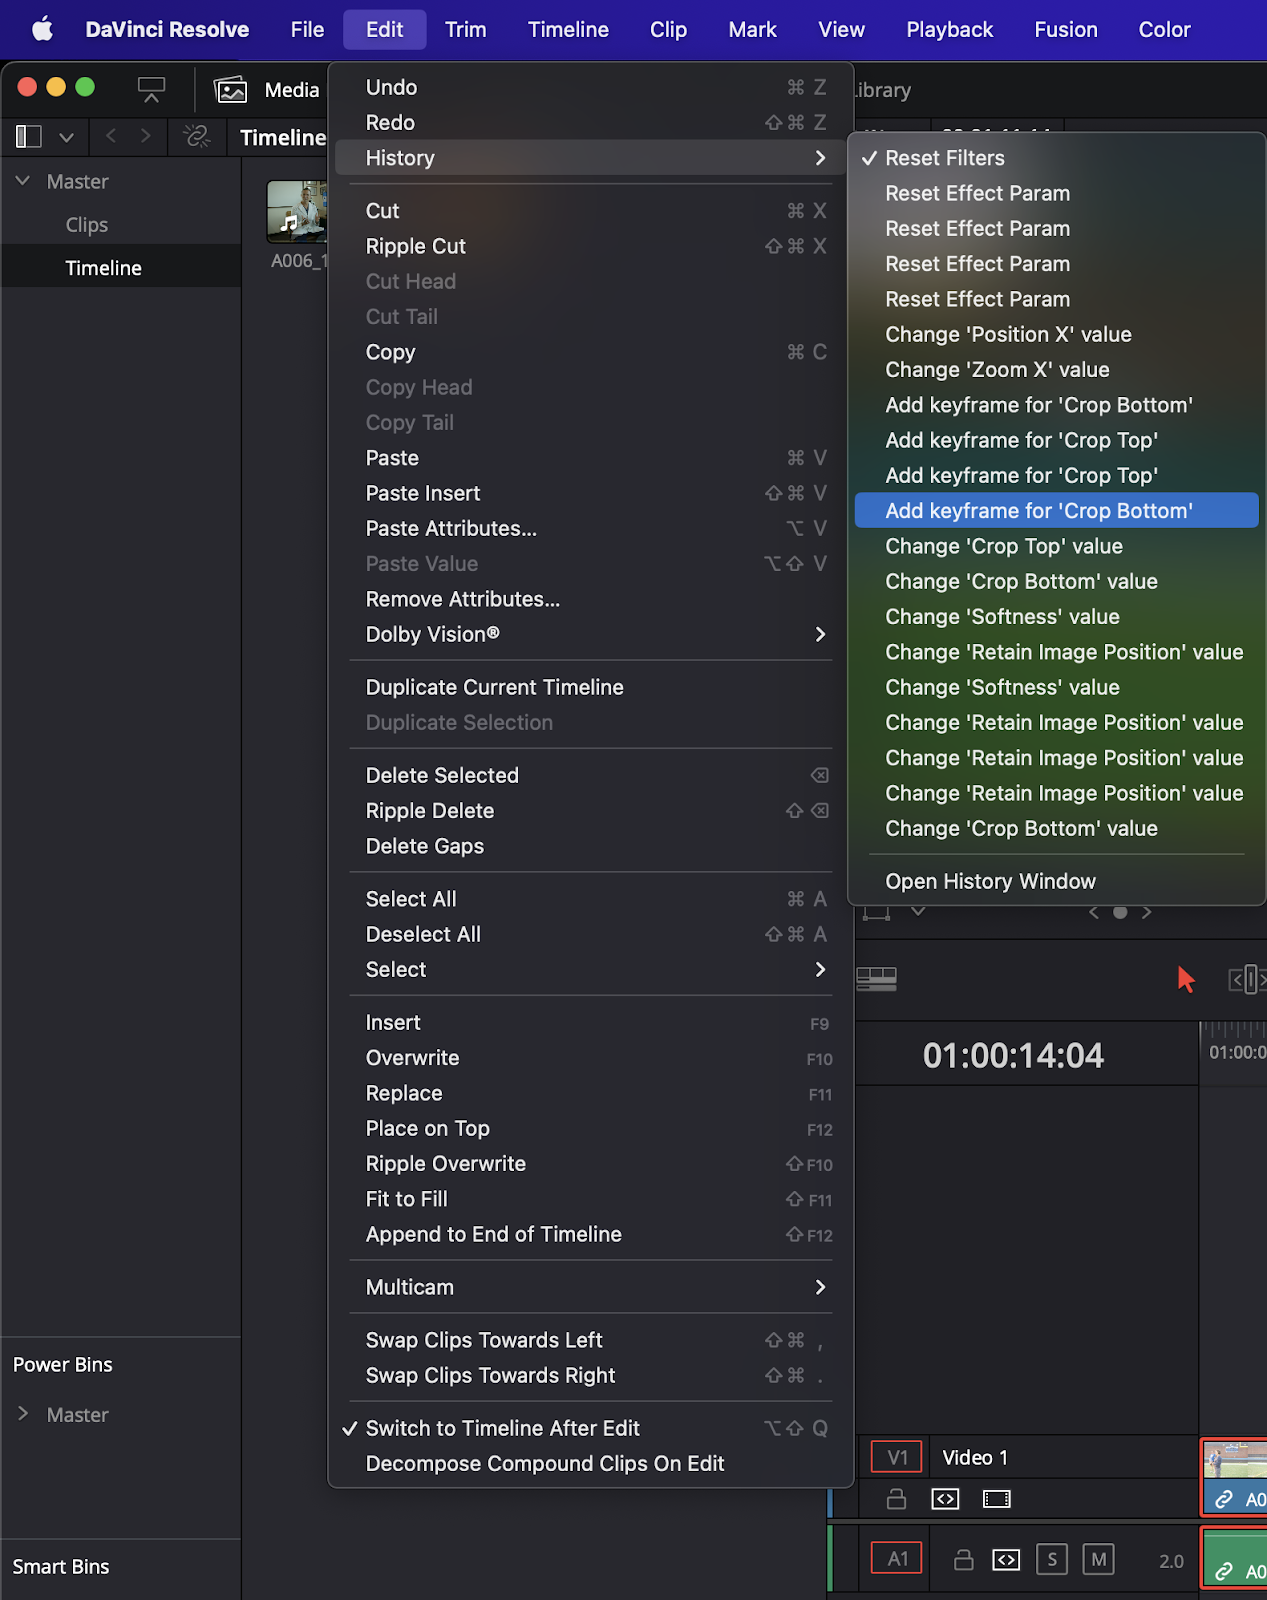Choose Duplicate Current Timeline

pos(591,687)
